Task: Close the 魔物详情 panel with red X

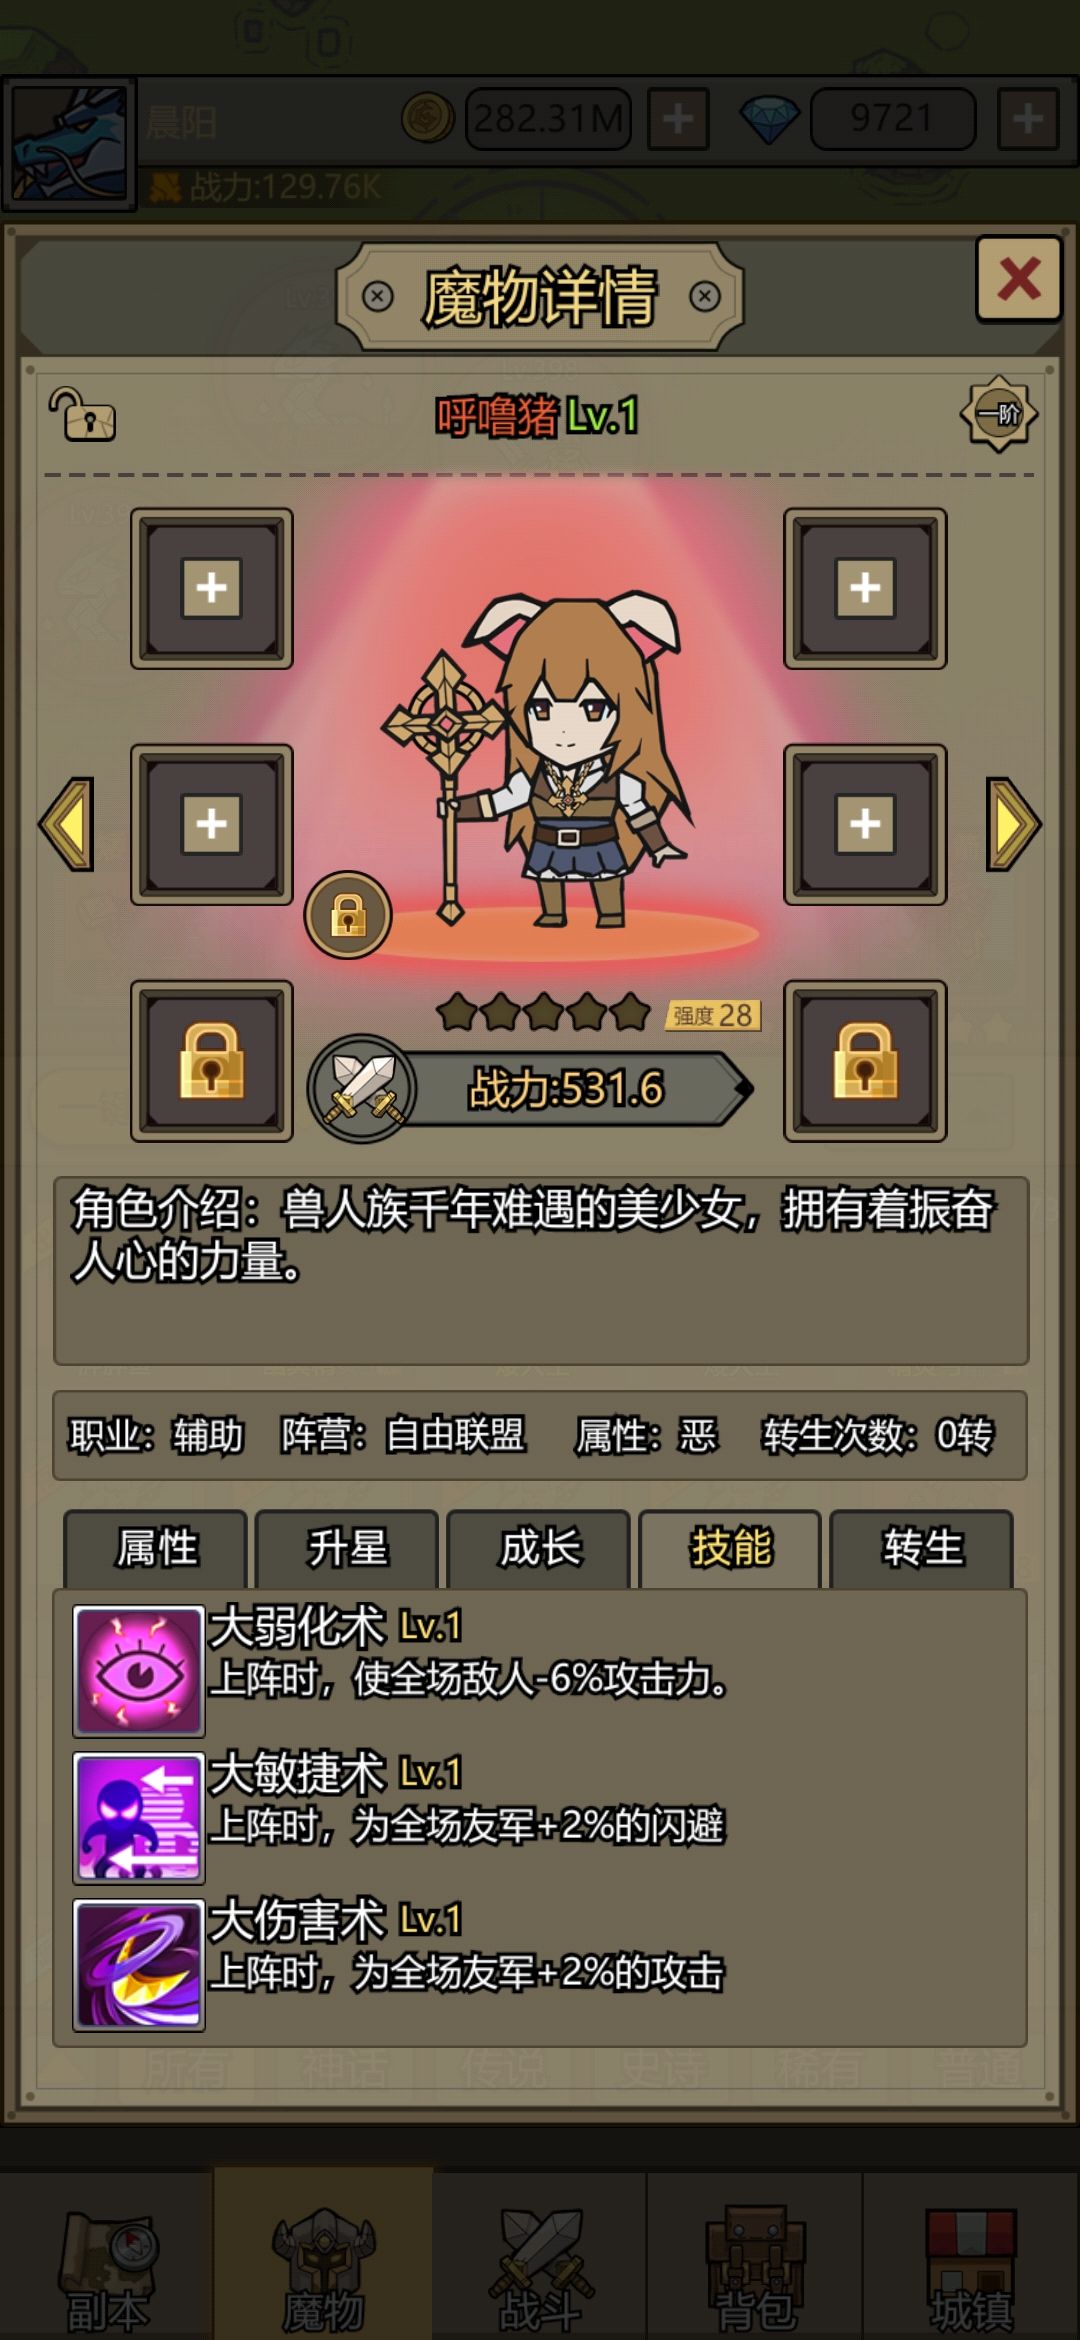Action: (x=1018, y=278)
